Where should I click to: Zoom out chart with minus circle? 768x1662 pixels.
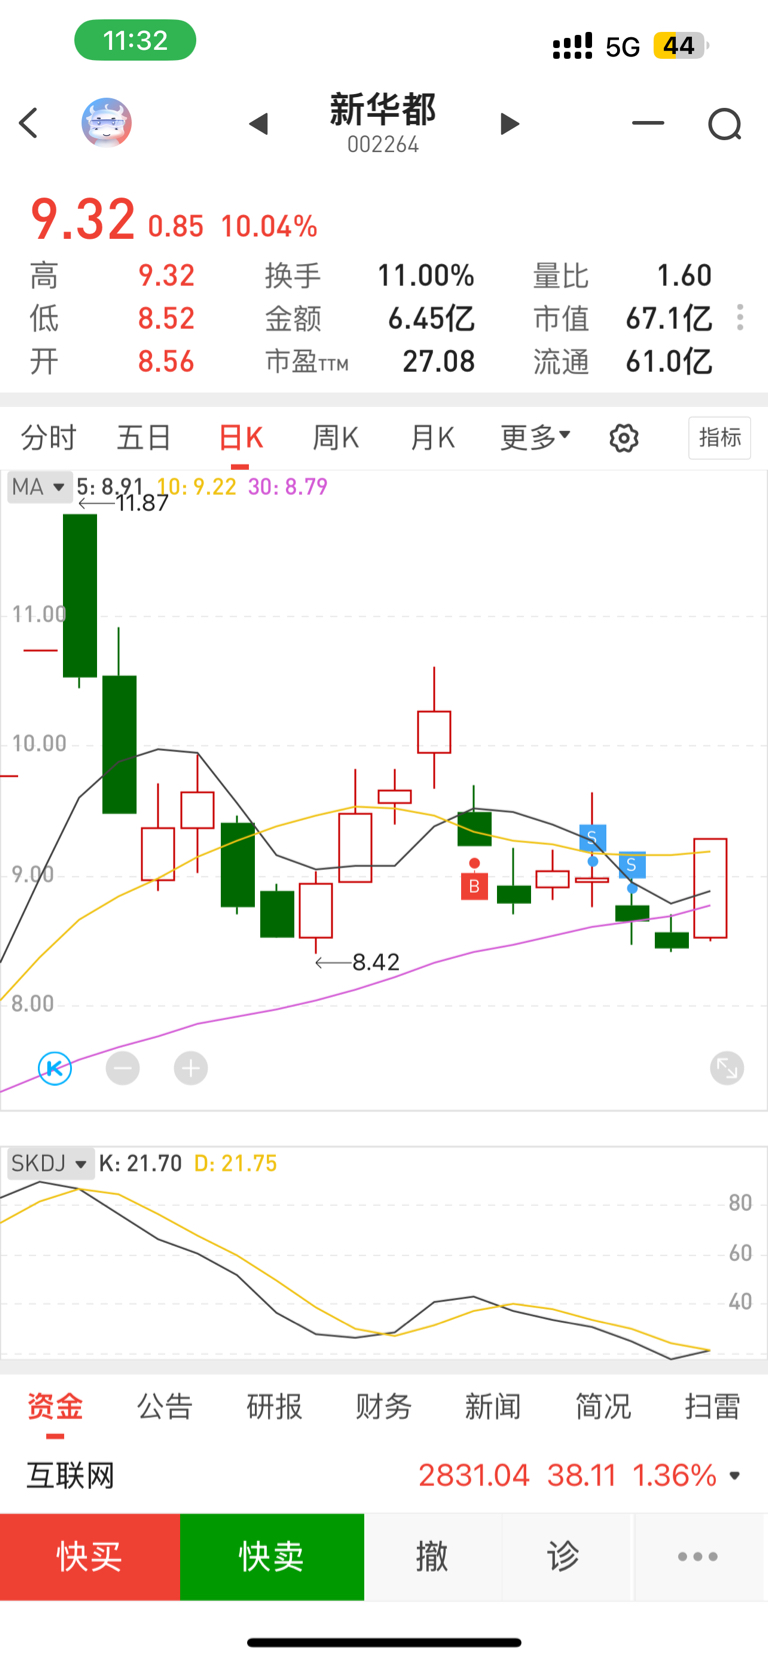123,1068
